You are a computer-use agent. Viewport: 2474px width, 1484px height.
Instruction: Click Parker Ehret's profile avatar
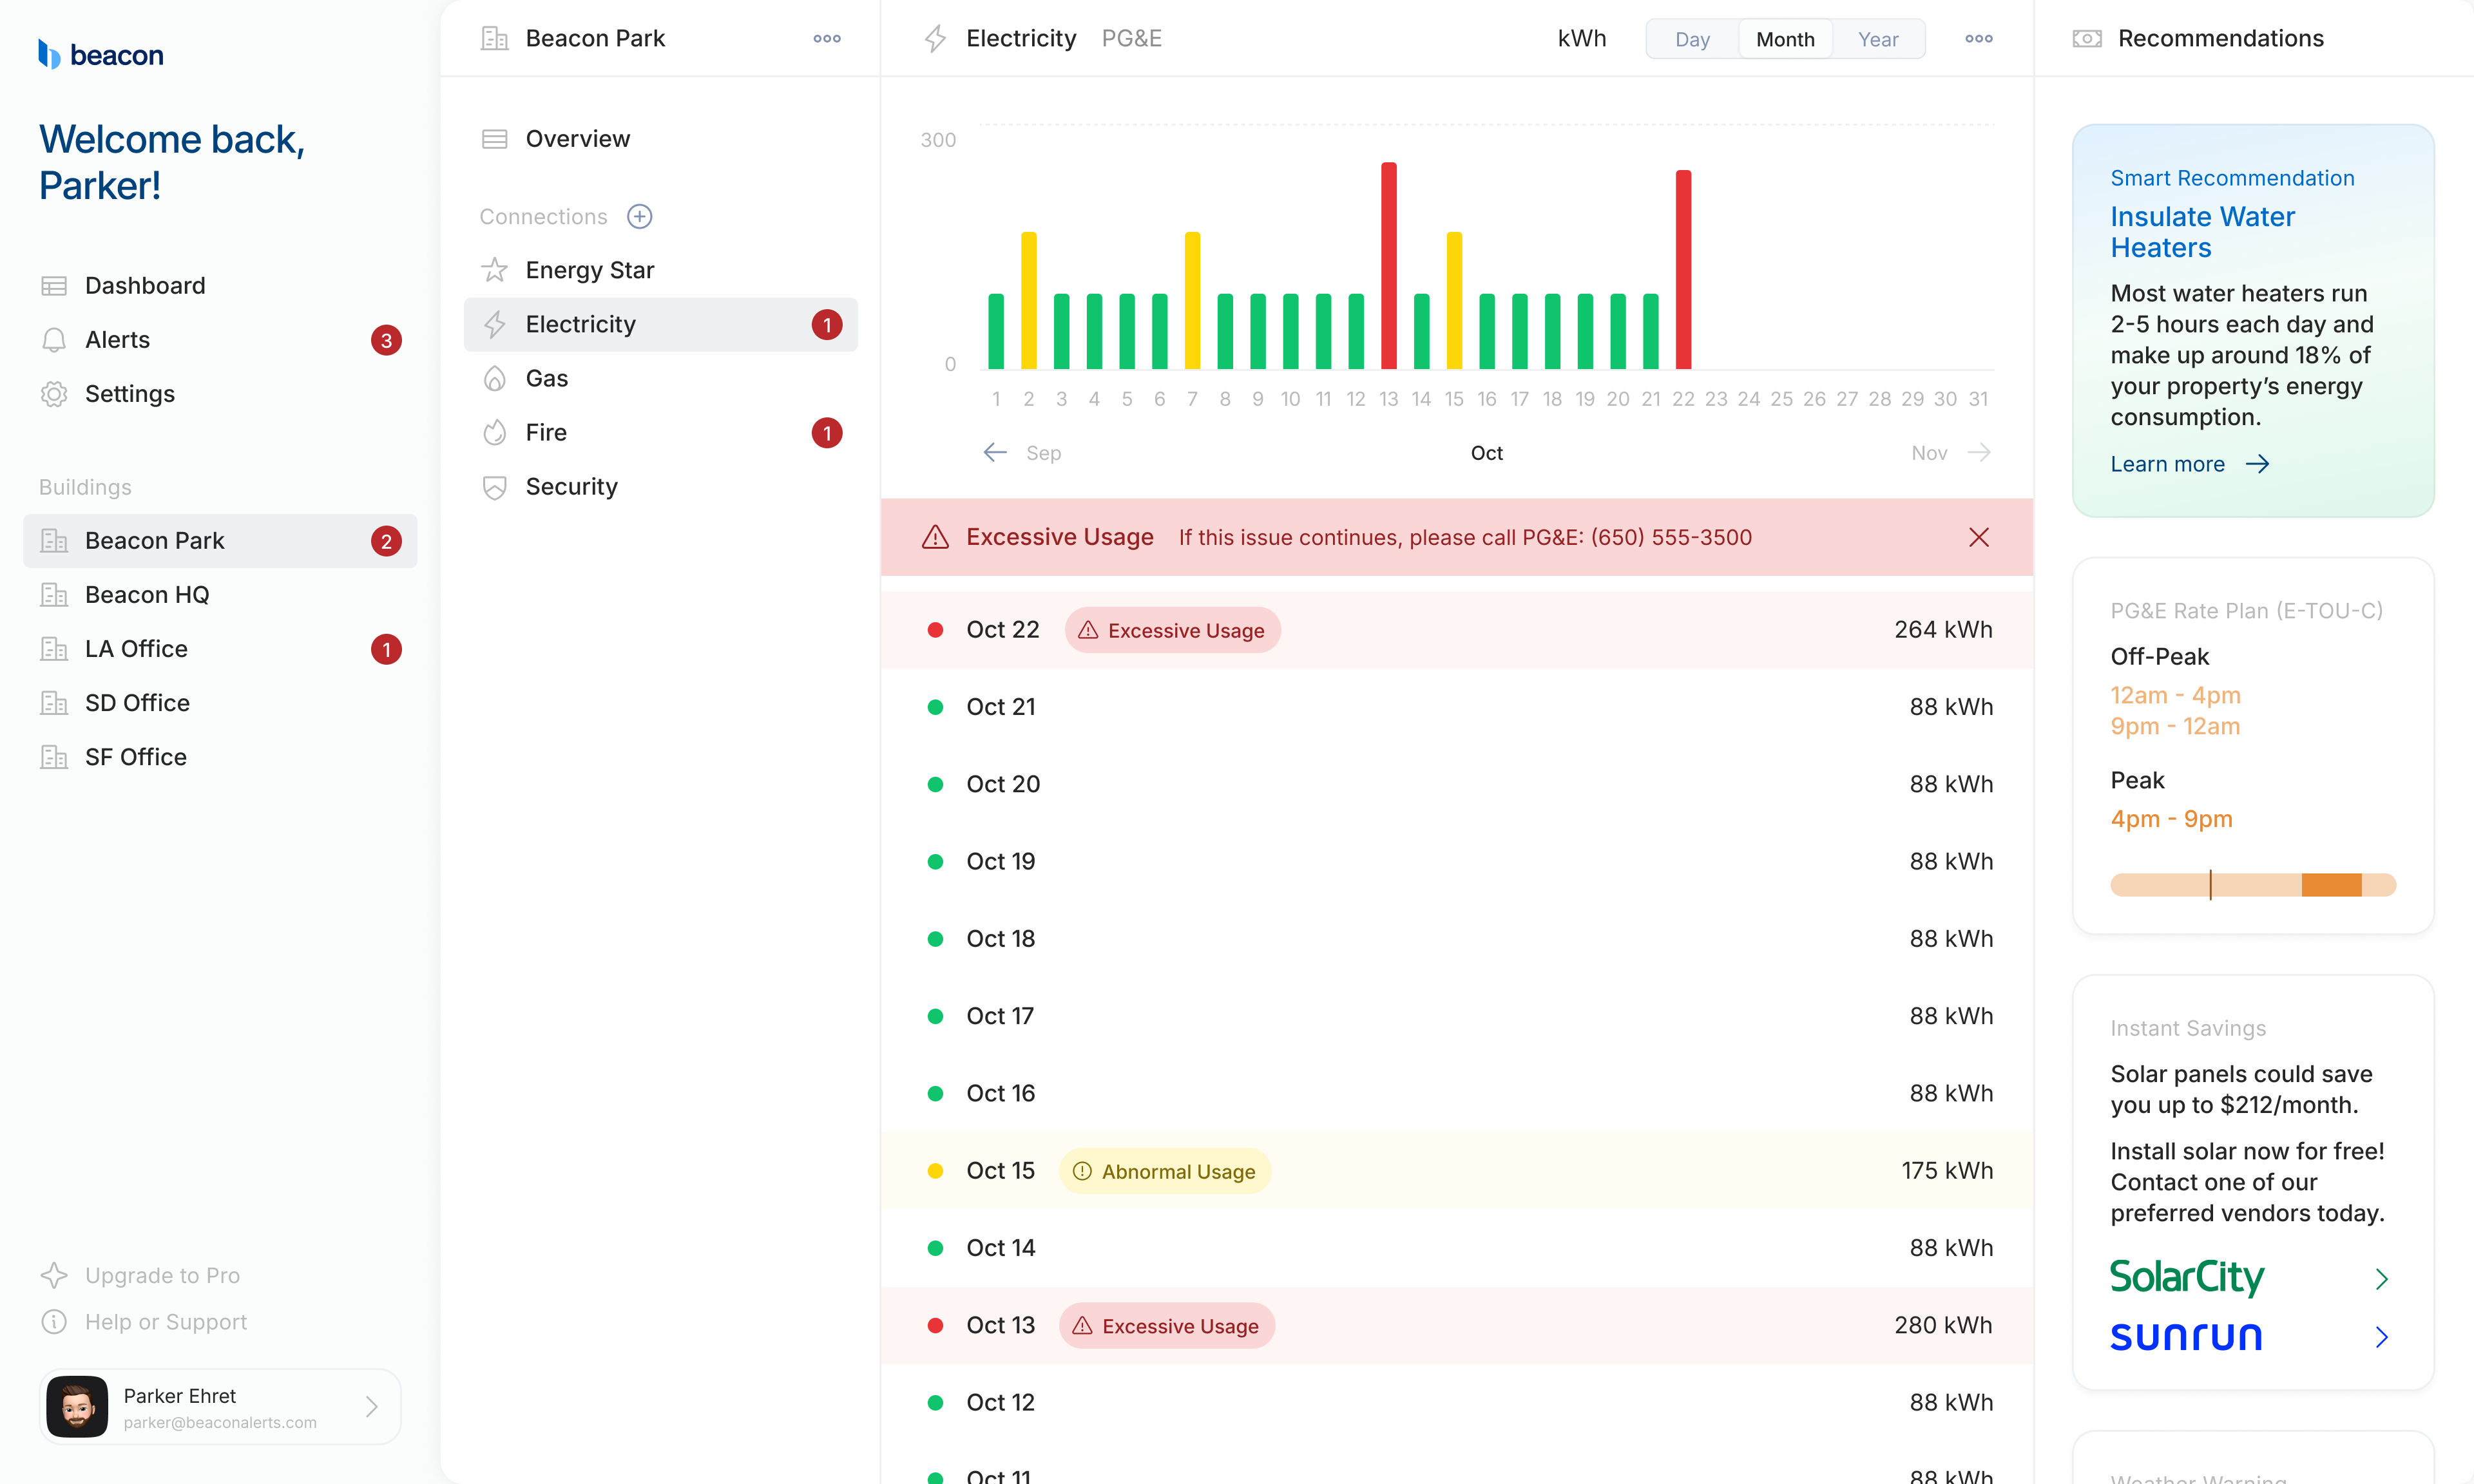pyautogui.click(x=77, y=1407)
